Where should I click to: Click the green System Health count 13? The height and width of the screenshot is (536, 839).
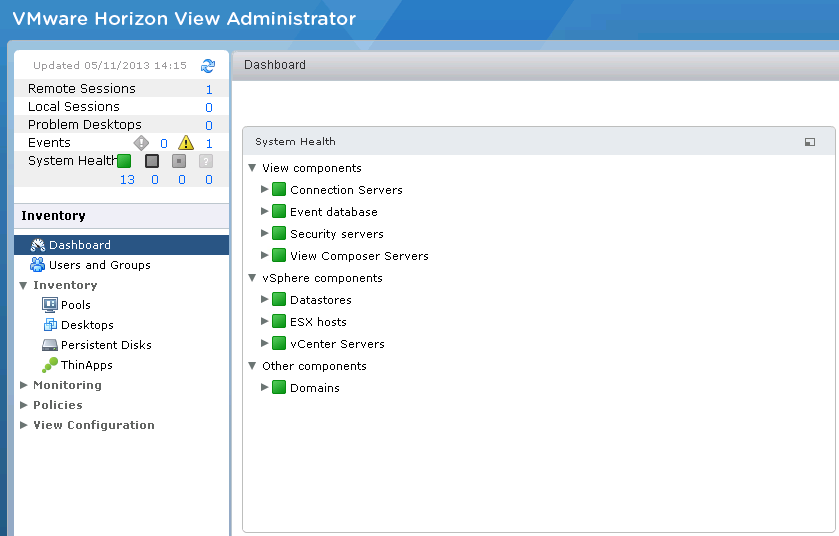(127, 180)
